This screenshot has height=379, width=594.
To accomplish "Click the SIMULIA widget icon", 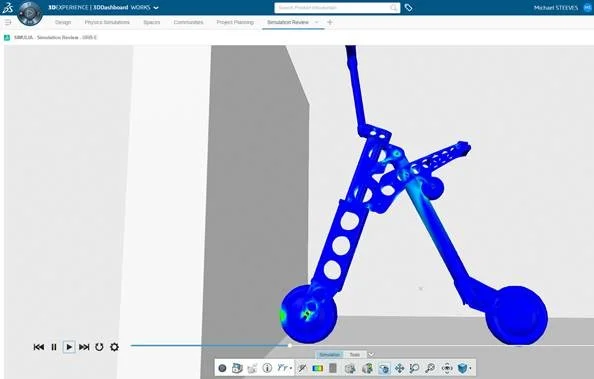I will coord(7,38).
